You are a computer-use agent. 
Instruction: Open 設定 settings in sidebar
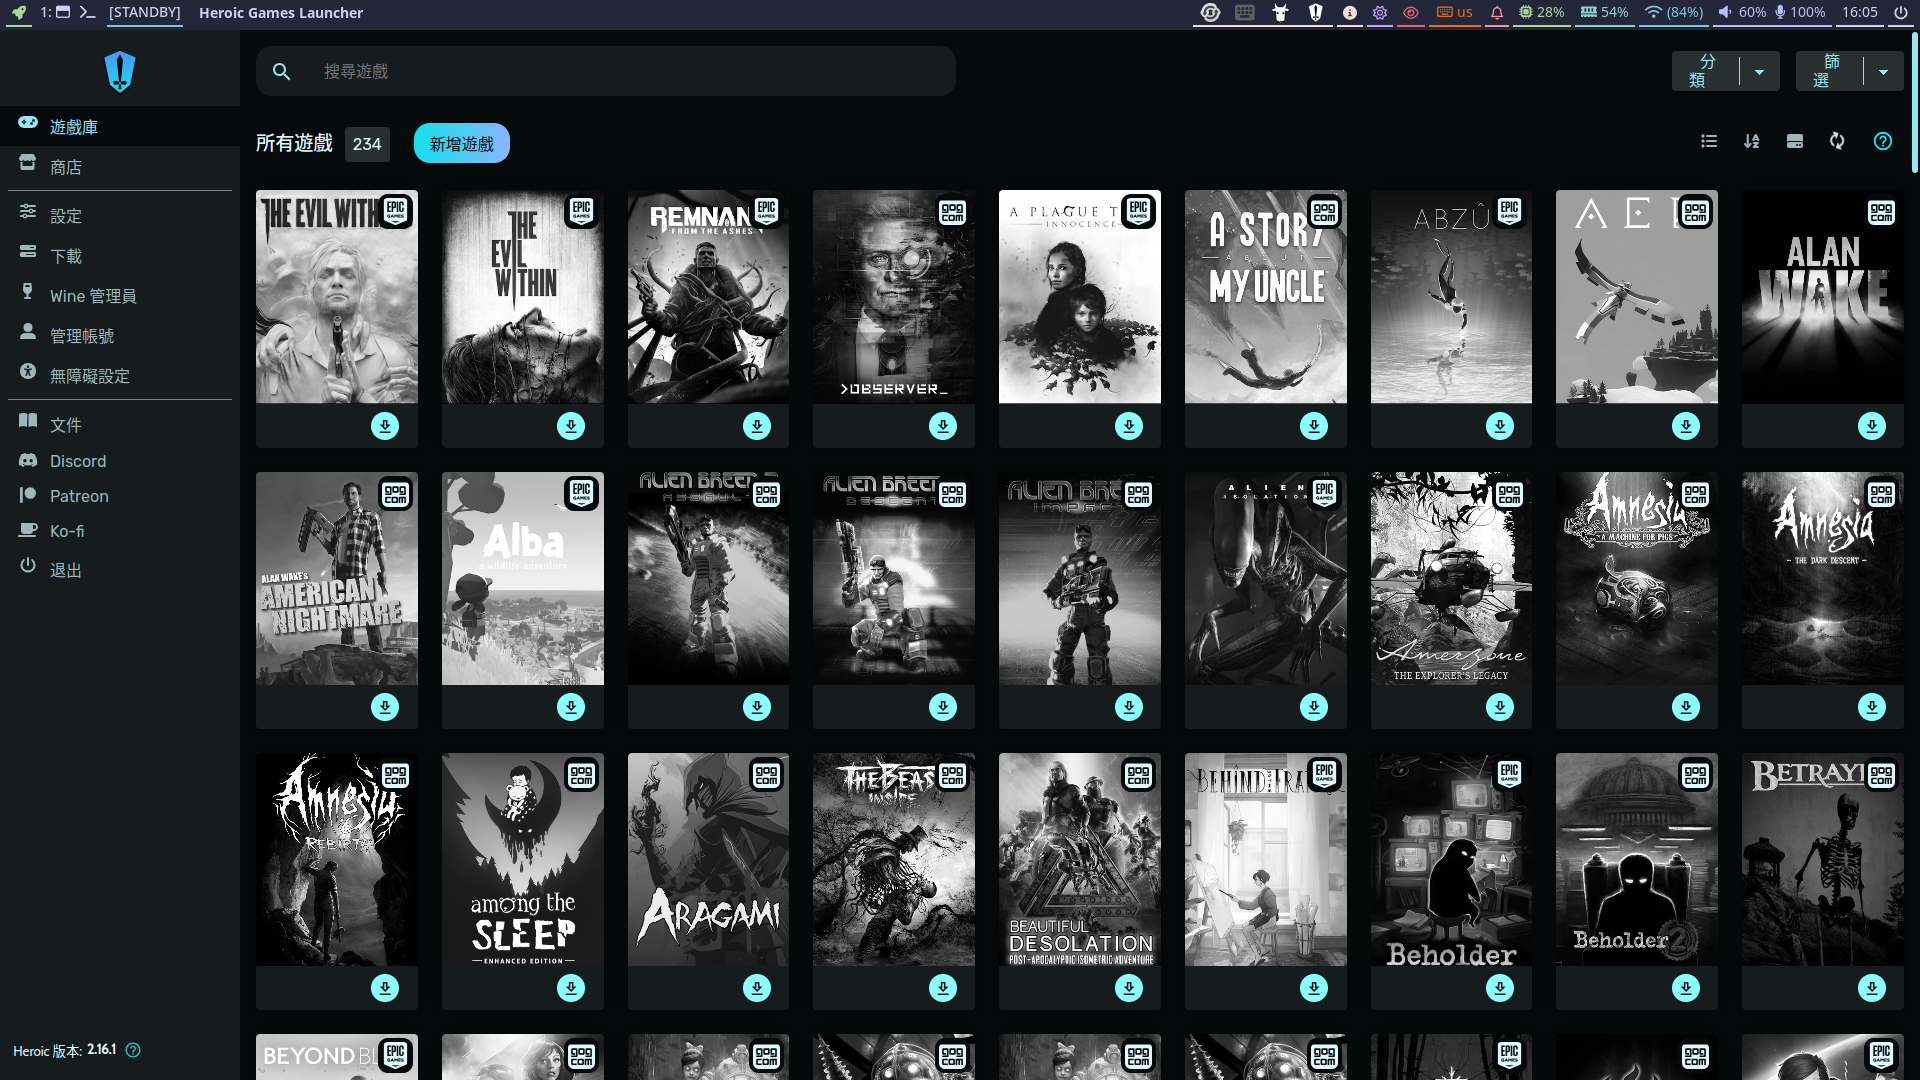(120, 215)
